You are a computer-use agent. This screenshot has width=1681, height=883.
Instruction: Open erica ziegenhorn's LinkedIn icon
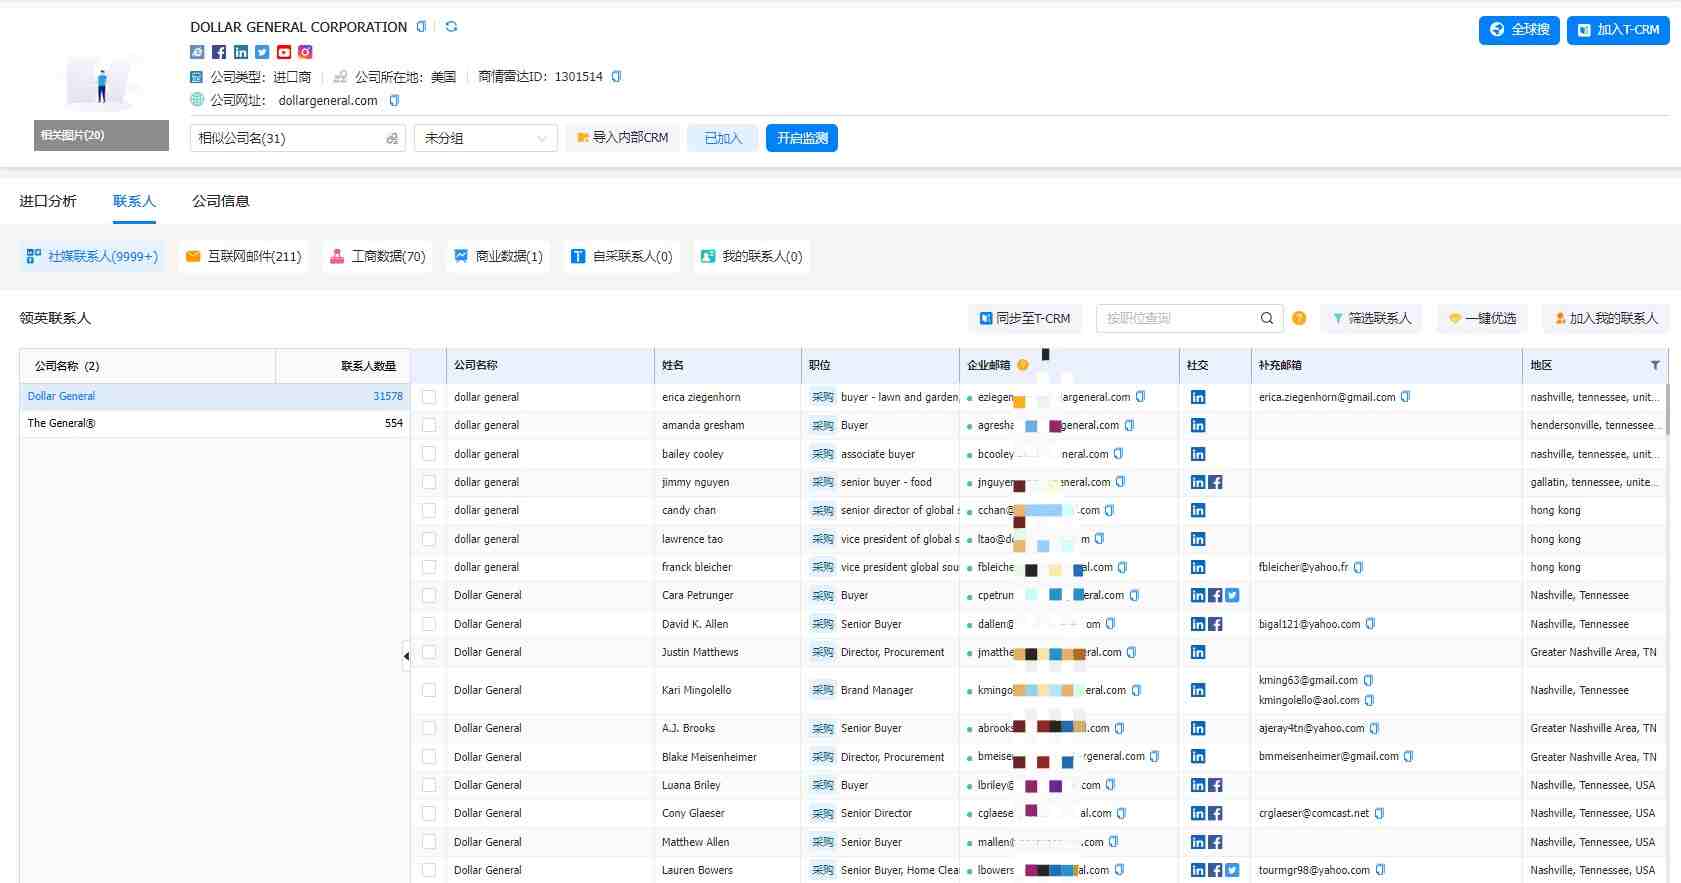pyautogui.click(x=1198, y=397)
